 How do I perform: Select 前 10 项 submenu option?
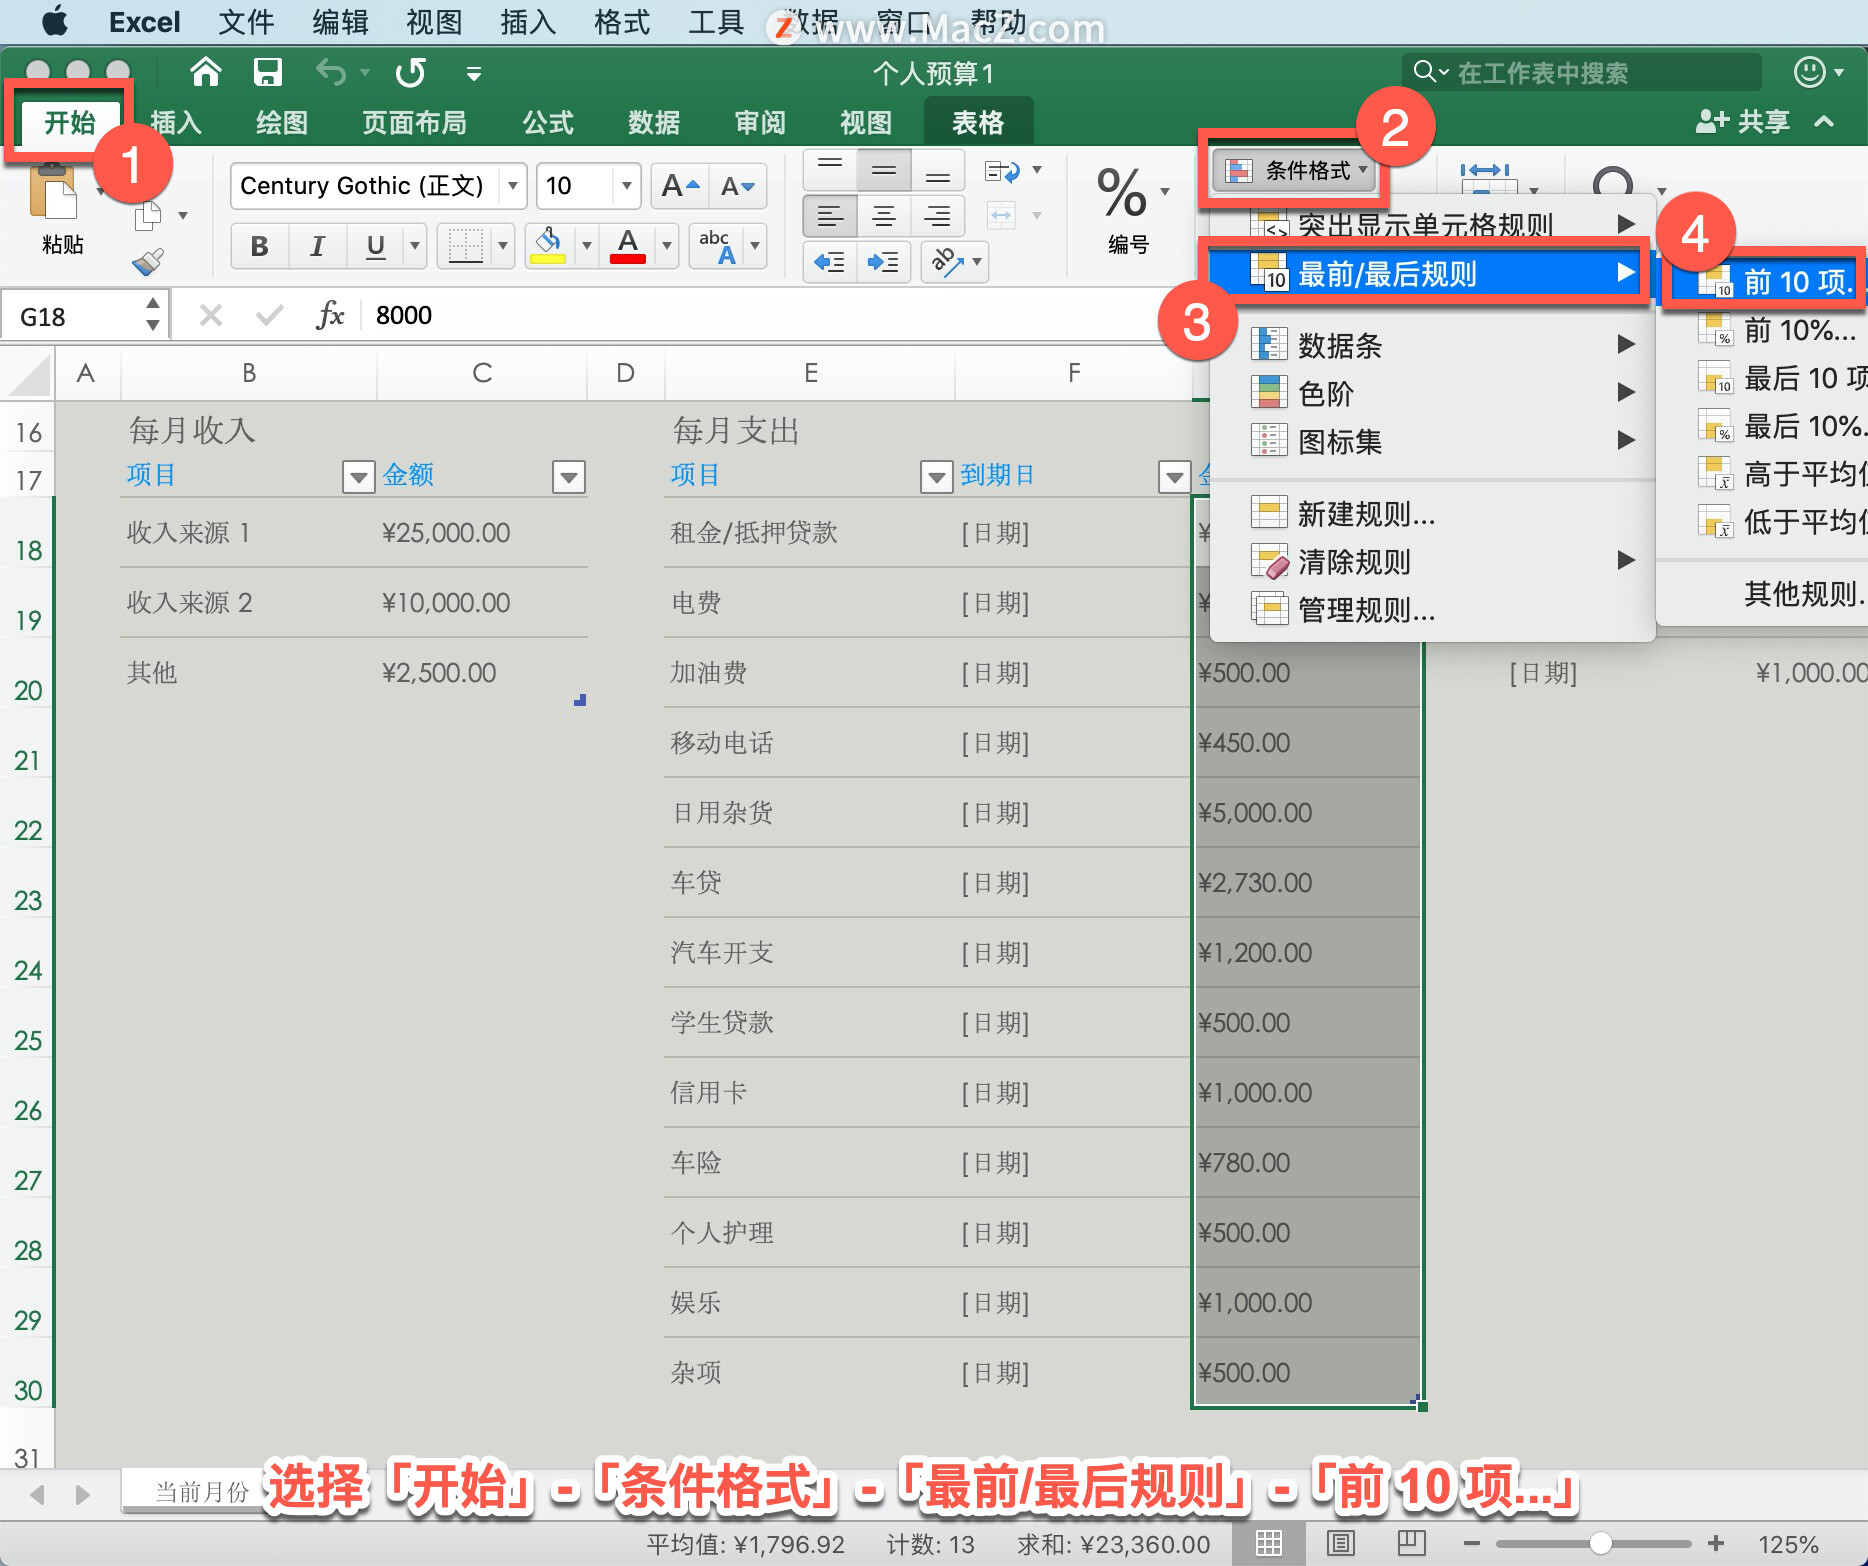coord(1764,282)
